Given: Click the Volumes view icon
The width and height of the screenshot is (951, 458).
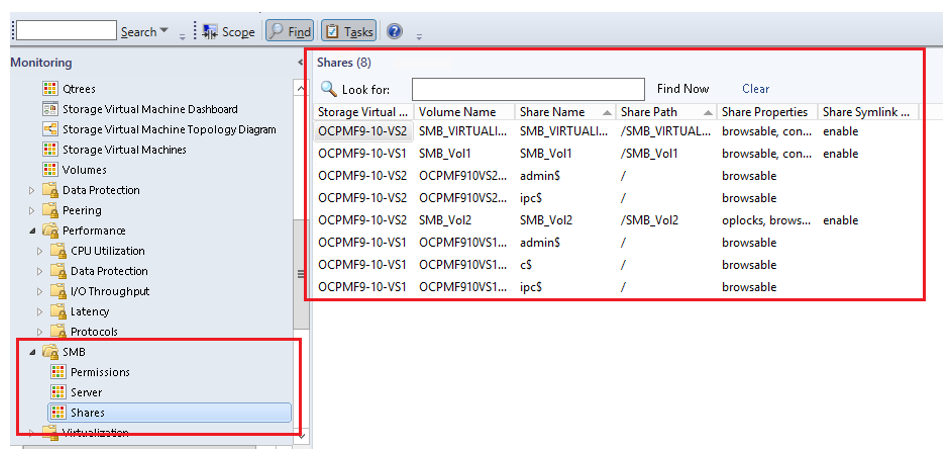Looking at the screenshot, I should pyautogui.click(x=50, y=170).
